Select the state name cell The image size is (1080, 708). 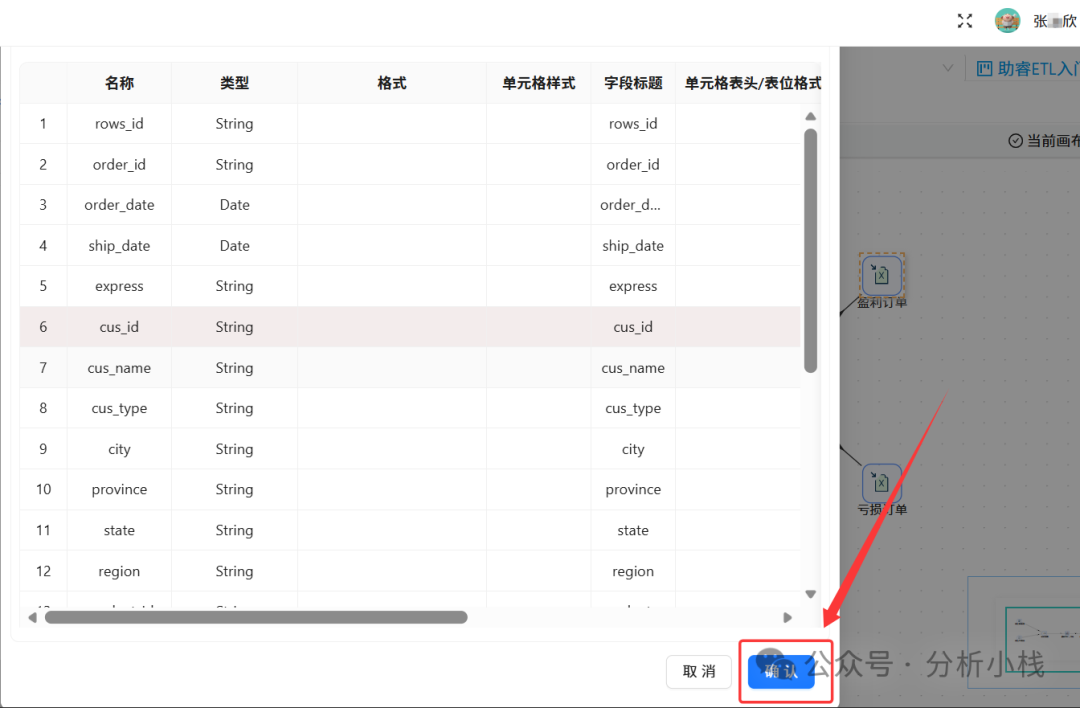119,530
